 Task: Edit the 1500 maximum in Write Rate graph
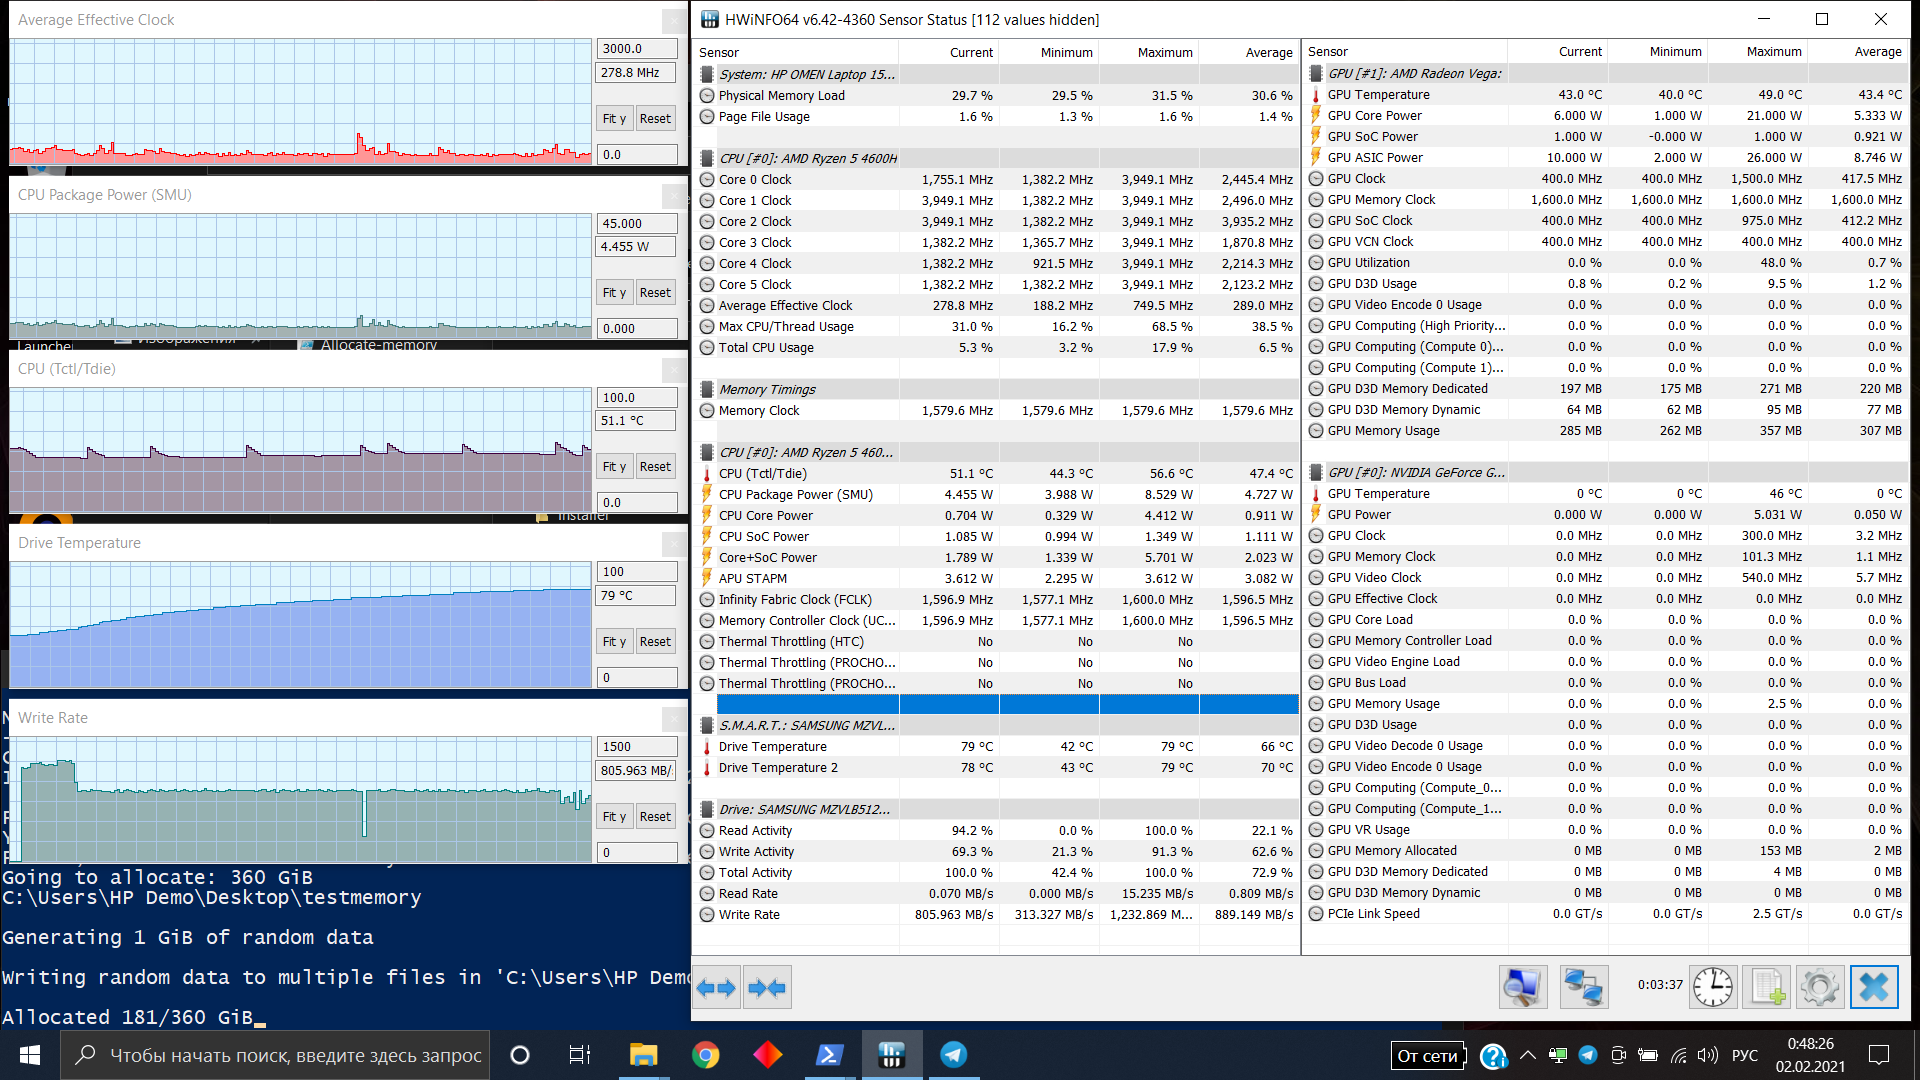pos(636,747)
